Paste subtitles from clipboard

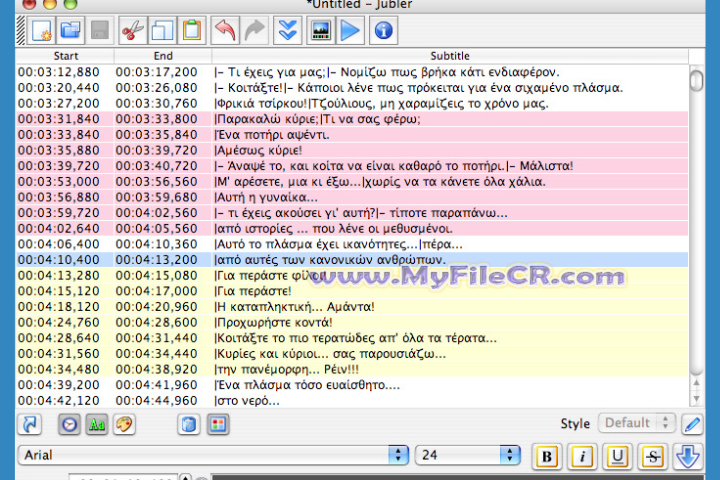click(x=191, y=30)
